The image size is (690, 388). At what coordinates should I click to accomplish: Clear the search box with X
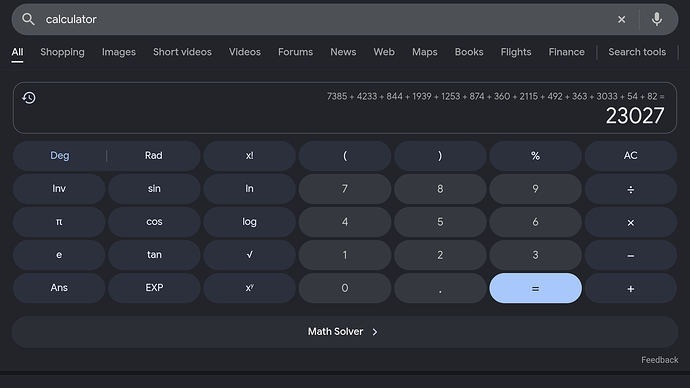tap(621, 19)
